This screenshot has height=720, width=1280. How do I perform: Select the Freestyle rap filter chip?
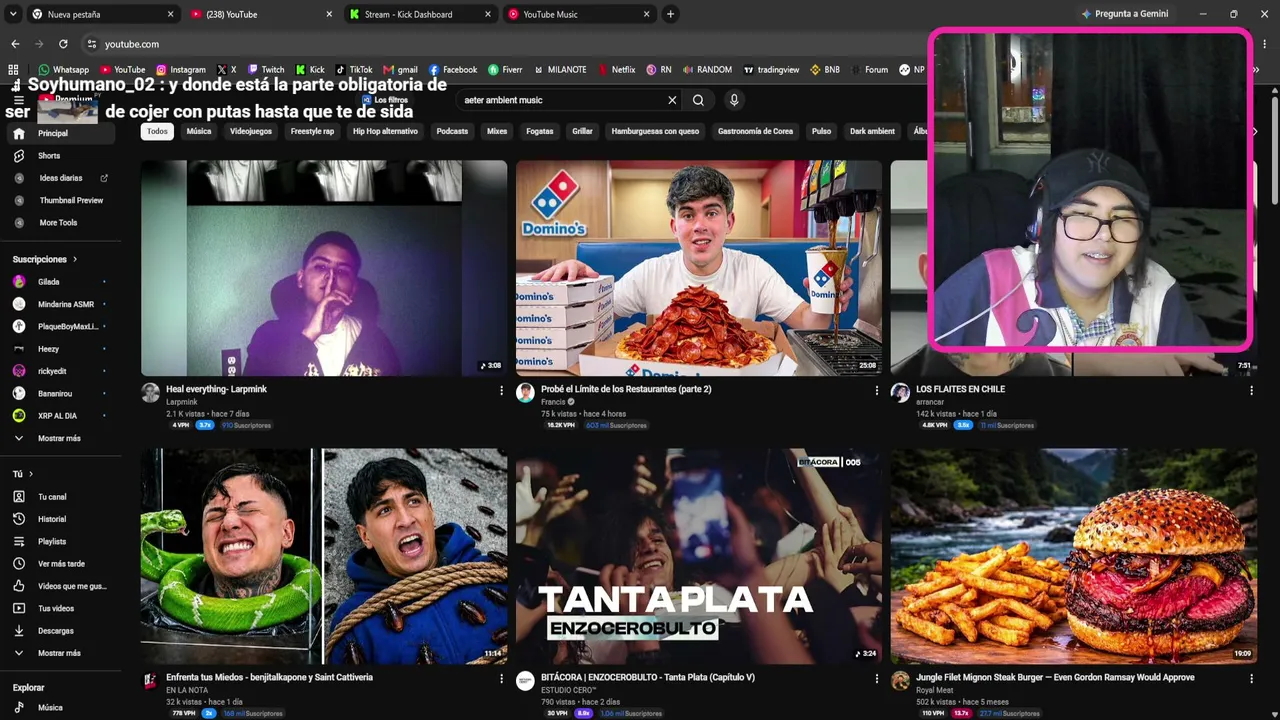click(x=313, y=131)
